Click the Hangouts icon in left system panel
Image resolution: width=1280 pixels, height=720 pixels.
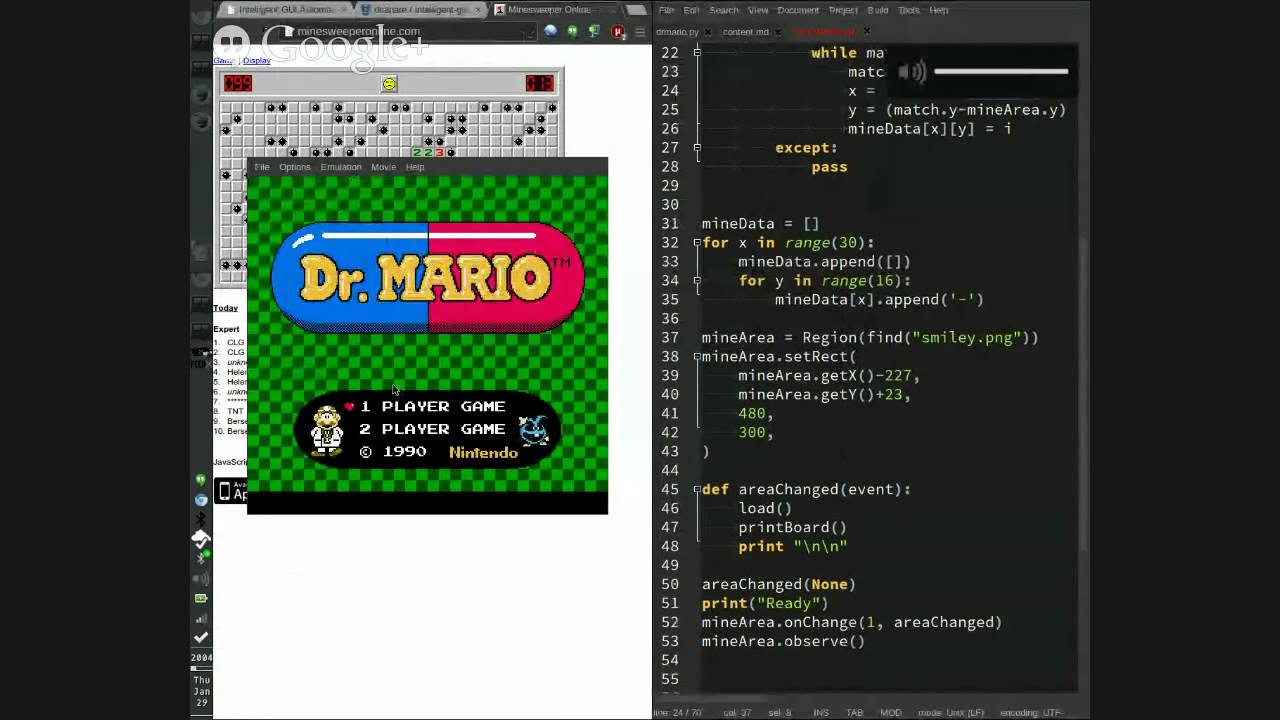(201, 481)
